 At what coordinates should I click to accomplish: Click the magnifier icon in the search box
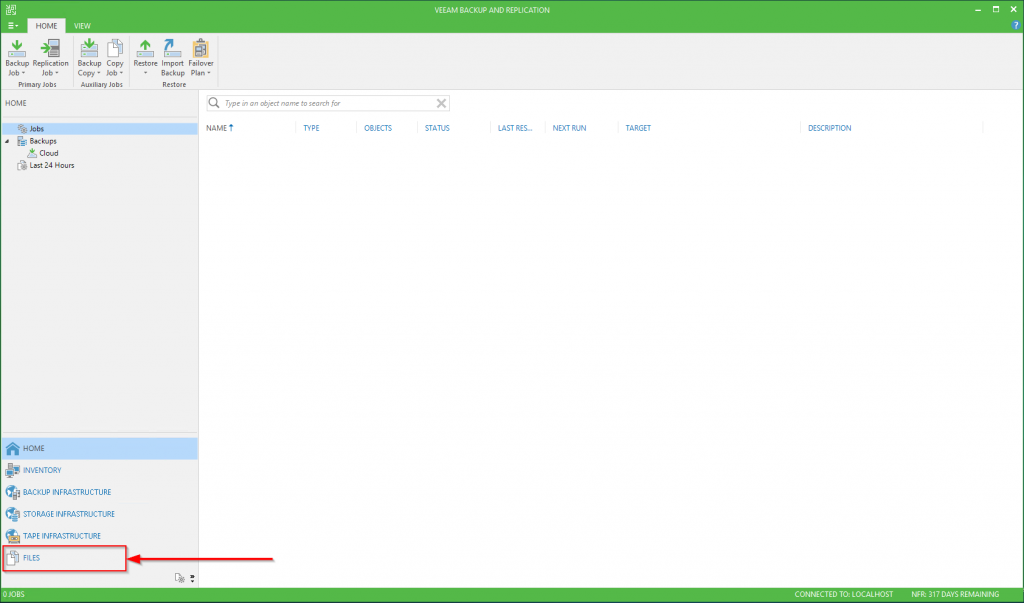point(214,103)
